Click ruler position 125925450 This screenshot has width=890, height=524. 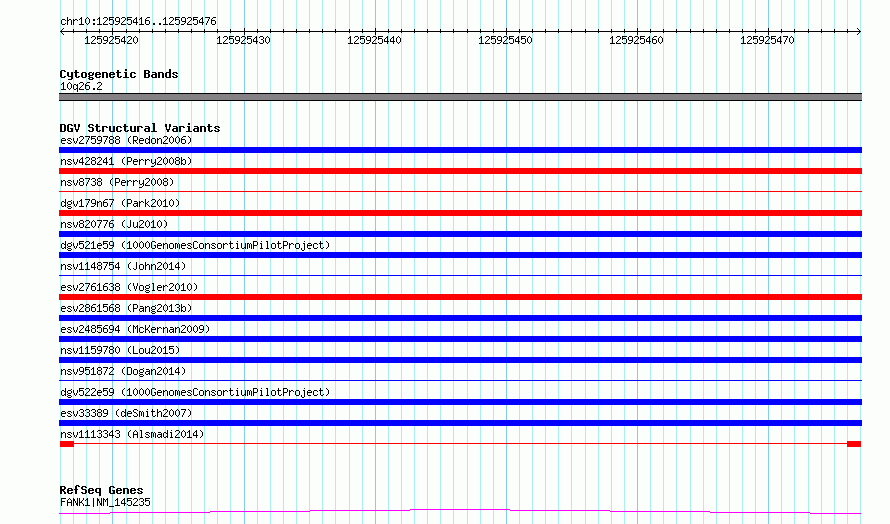(505, 40)
